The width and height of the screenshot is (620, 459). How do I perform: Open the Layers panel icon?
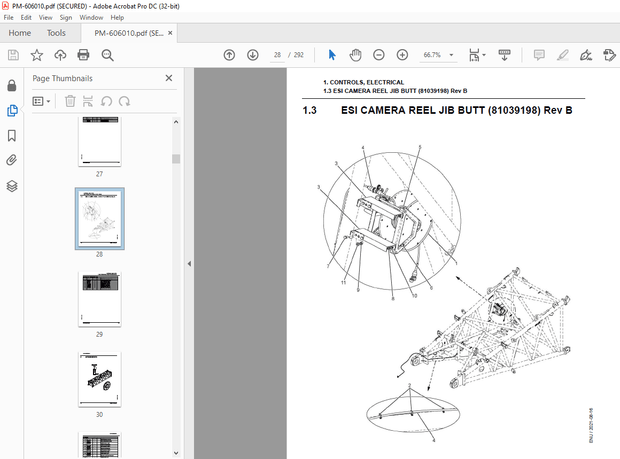[x=12, y=186]
